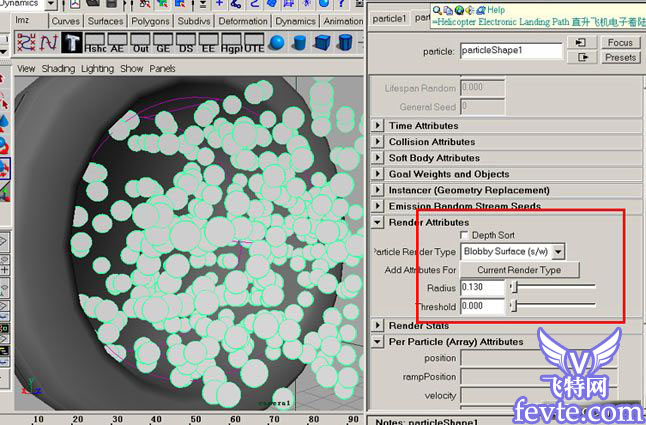
Task: Click the EE shelf button
Action: pos(208,43)
